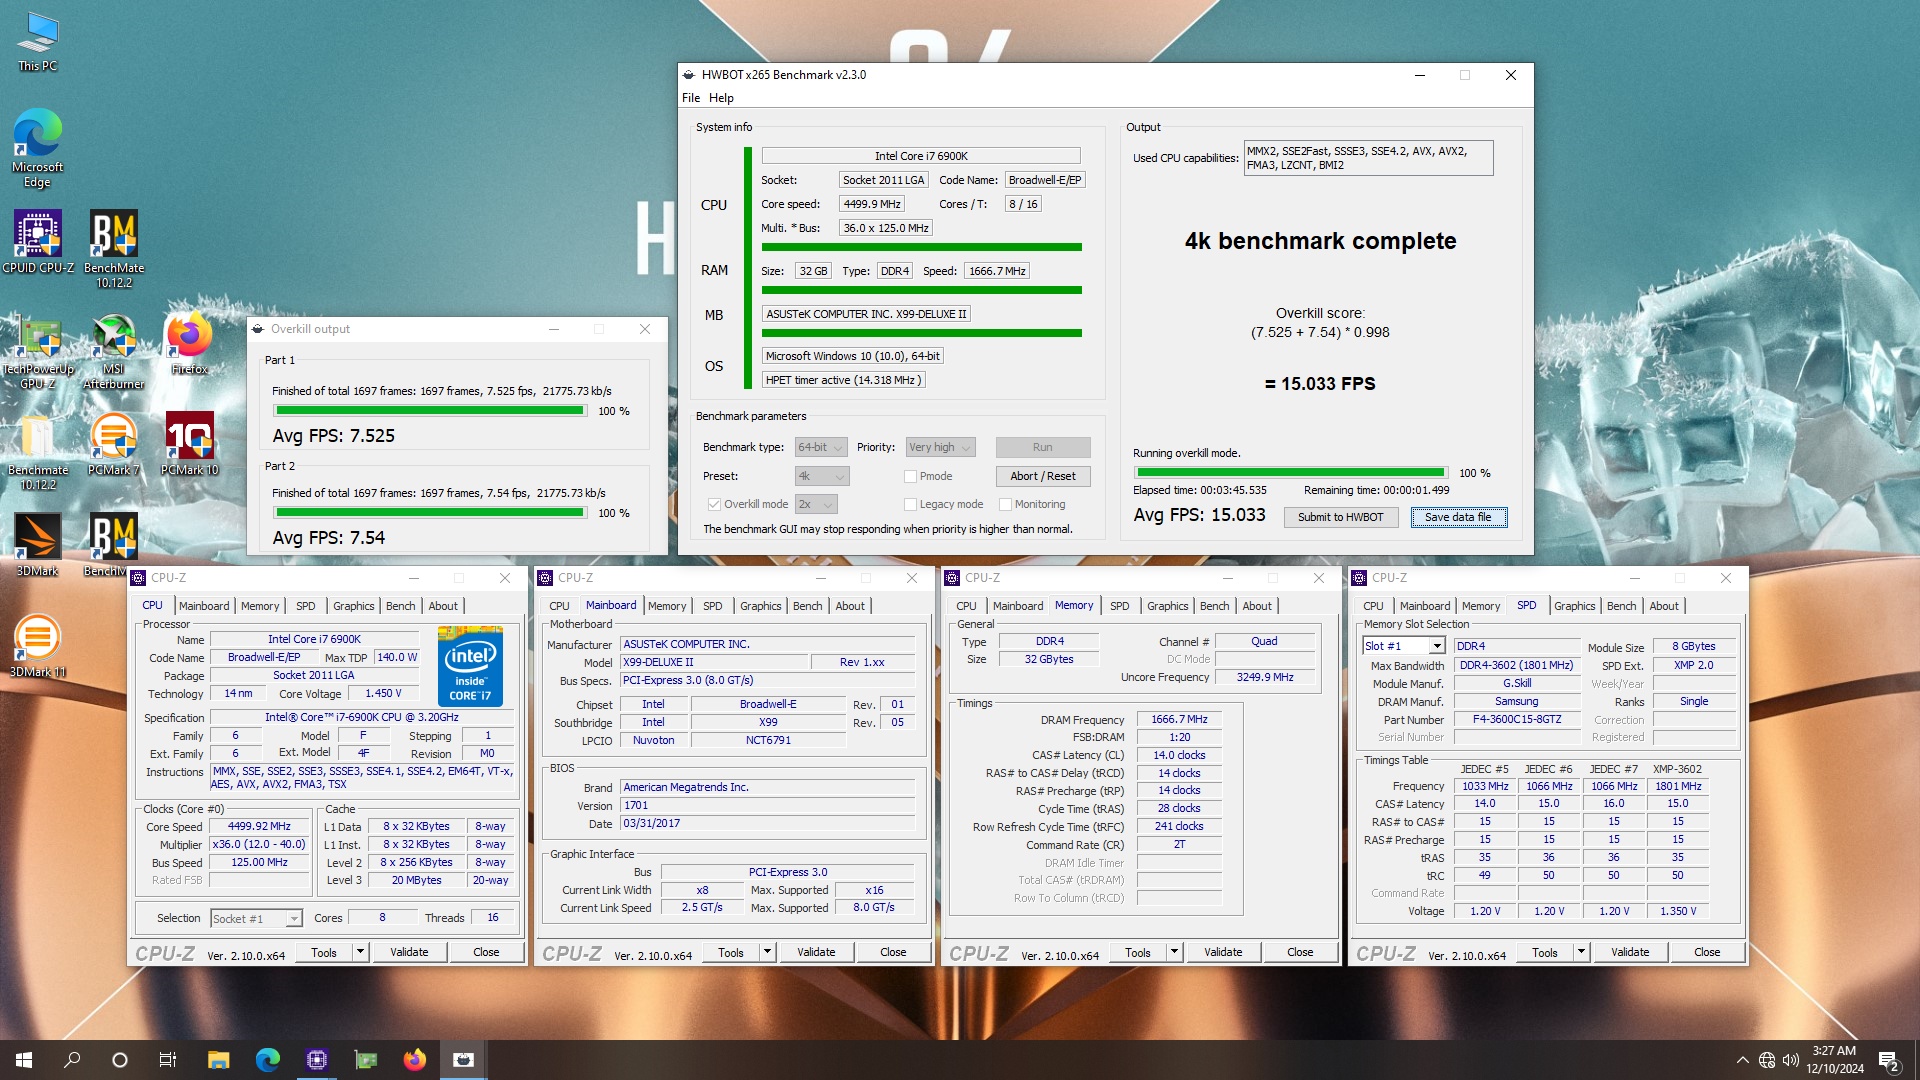Launch Microsoft Edge desktop shortcut
The image size is (1920, 1080).
(x=38, y=148)
